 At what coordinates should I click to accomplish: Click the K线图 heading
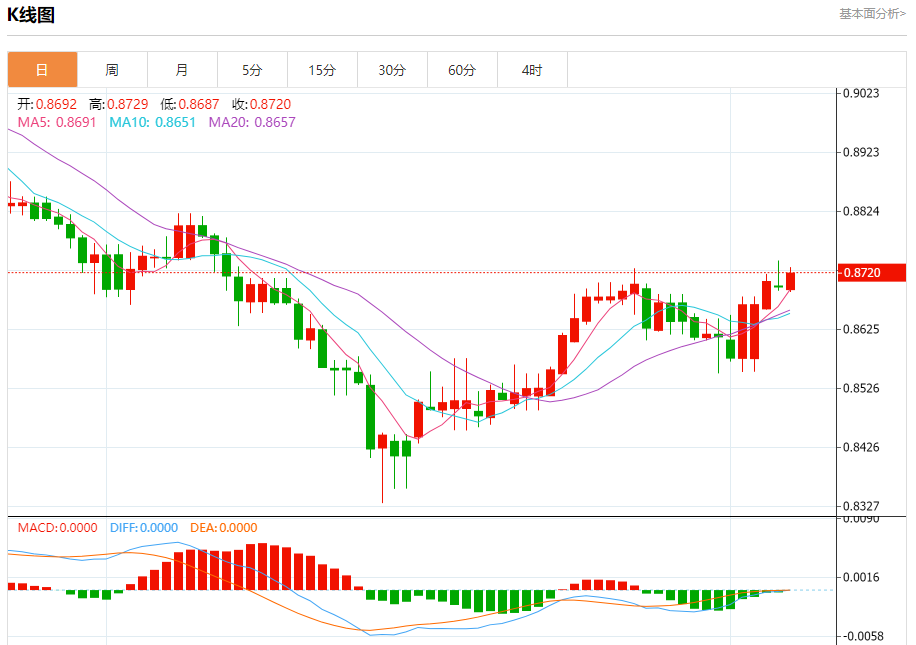coord(31,15)
